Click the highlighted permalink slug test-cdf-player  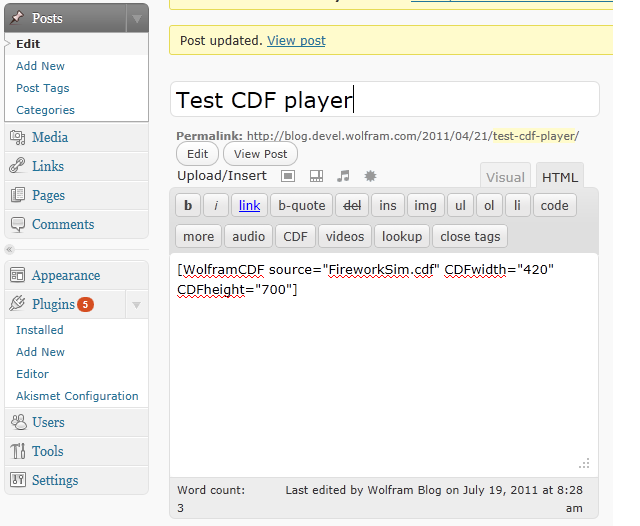click(534, 136)
